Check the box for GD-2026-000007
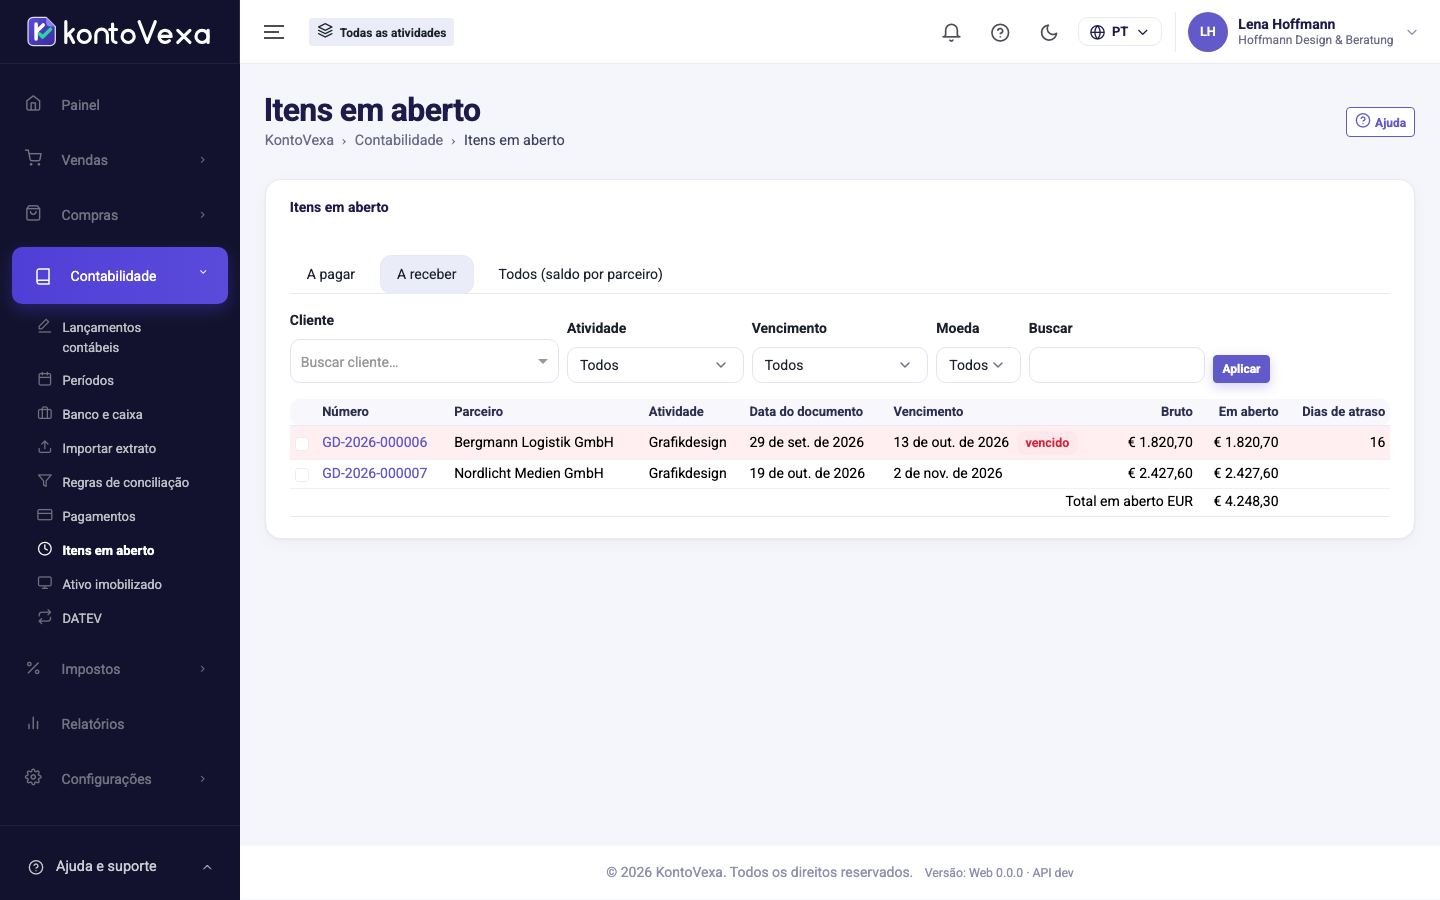Viewport: 1440px width, 900px height. [x=302, y=474]
